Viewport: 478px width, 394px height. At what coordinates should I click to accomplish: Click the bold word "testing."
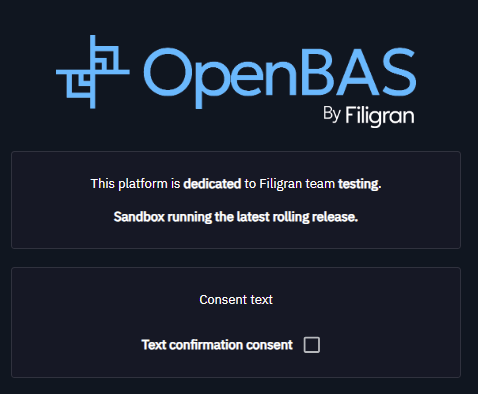360,184
